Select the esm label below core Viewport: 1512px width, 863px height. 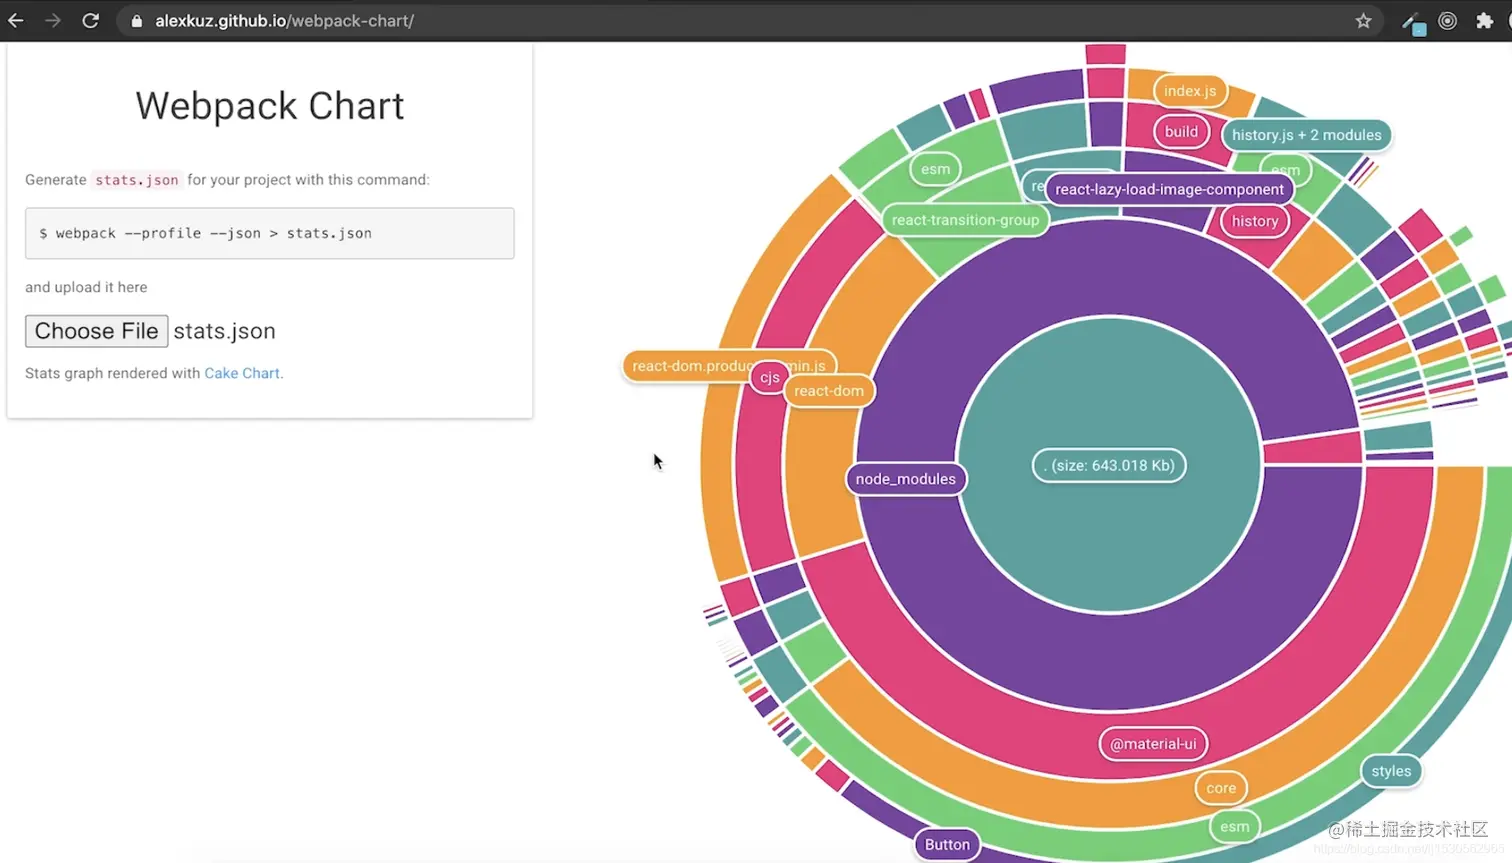pos(1234,827)
